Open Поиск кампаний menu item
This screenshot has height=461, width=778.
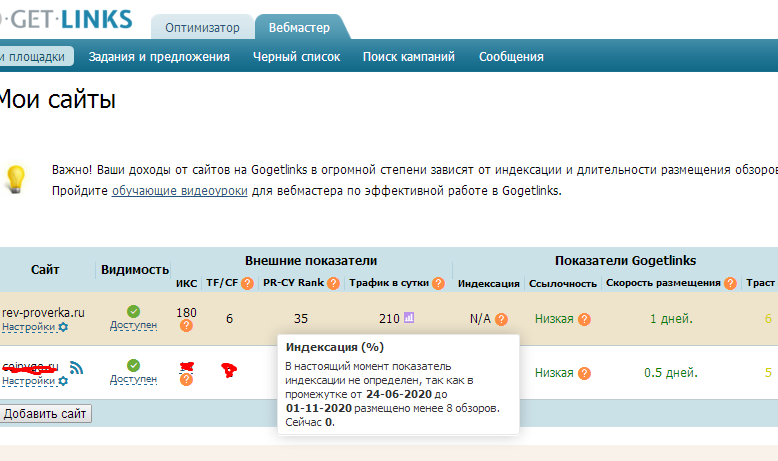pyautogui.click(x=408, y=57)
